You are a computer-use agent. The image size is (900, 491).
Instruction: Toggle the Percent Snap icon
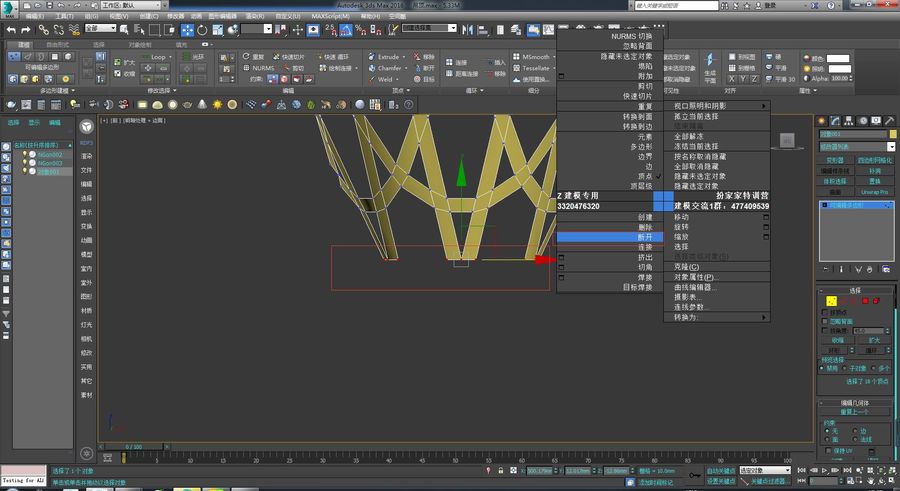360,30
